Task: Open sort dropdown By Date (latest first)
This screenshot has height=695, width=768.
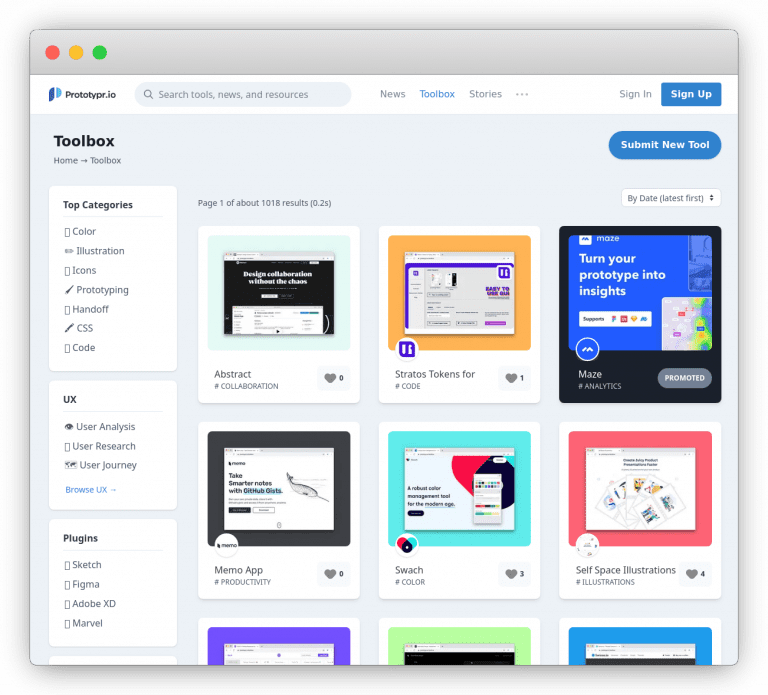Action: tap(671, 198)
